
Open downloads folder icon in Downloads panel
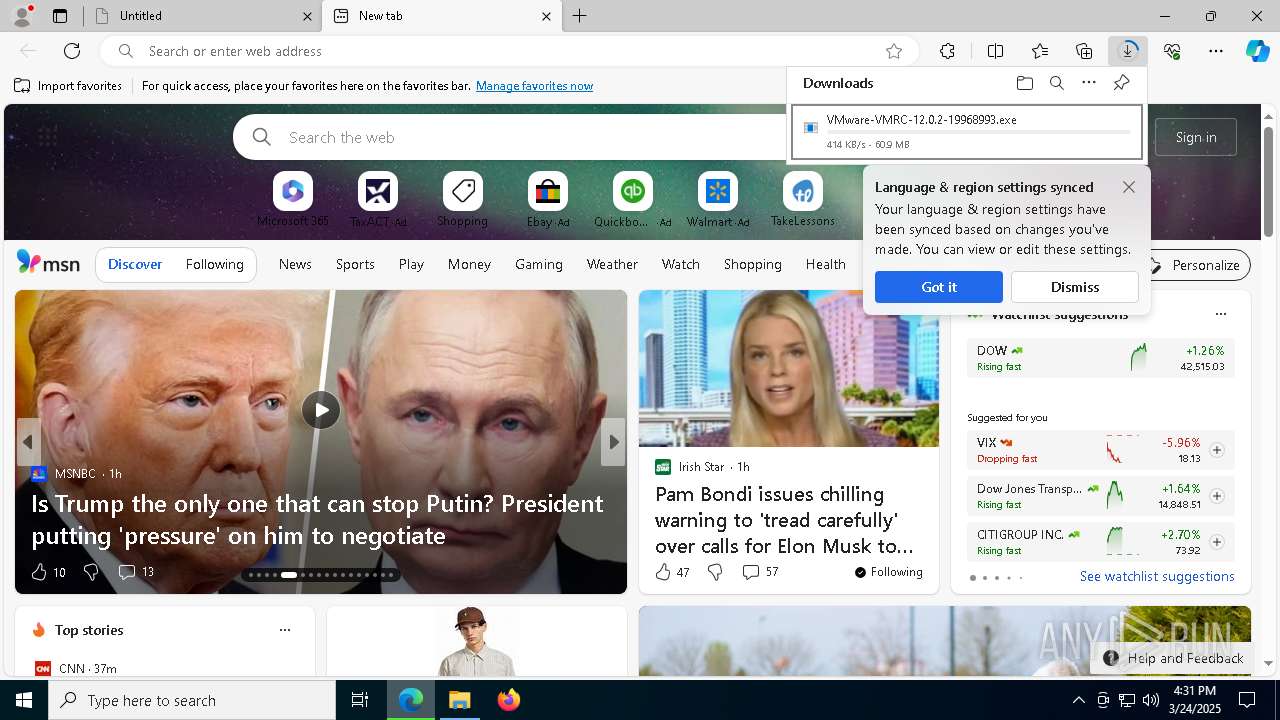[x=1025, y=83]
